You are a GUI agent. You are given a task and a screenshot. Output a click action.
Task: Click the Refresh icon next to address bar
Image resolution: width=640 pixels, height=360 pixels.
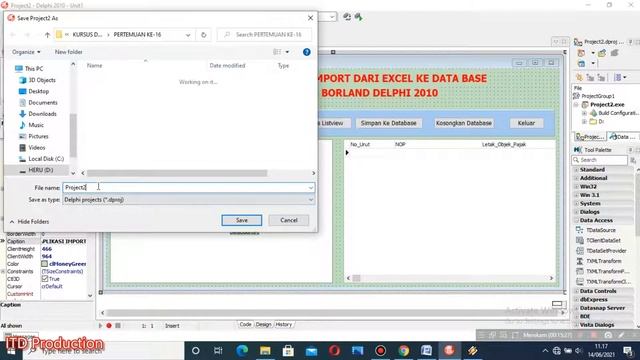click(203, 35)
